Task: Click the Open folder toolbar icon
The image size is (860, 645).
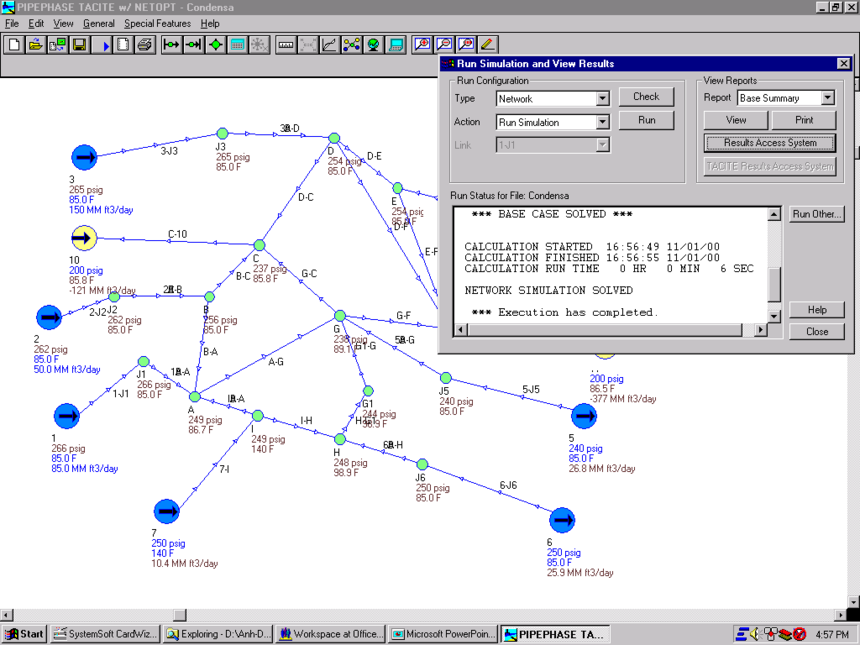Action: pos(35,45)
